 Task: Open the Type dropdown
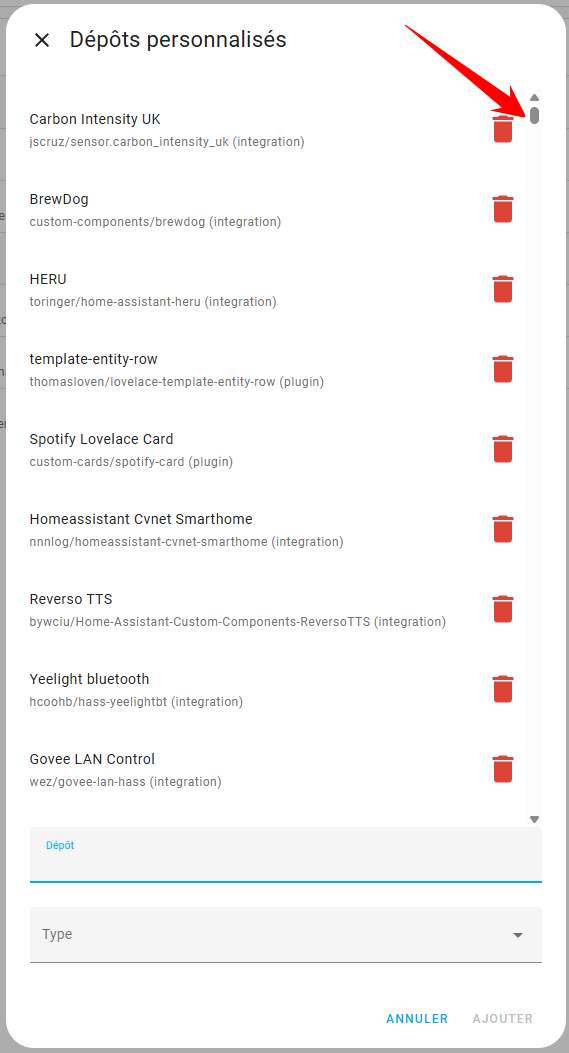[x=286, y=934]
